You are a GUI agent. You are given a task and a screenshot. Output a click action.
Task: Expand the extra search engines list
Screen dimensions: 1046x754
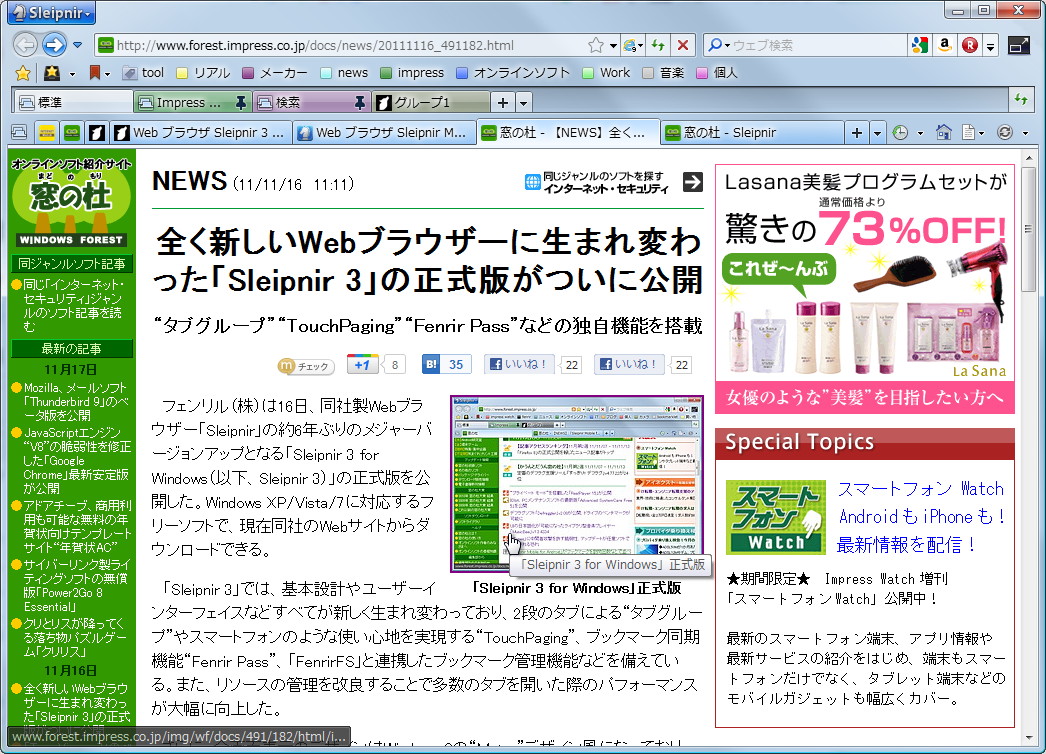point(991,46)
